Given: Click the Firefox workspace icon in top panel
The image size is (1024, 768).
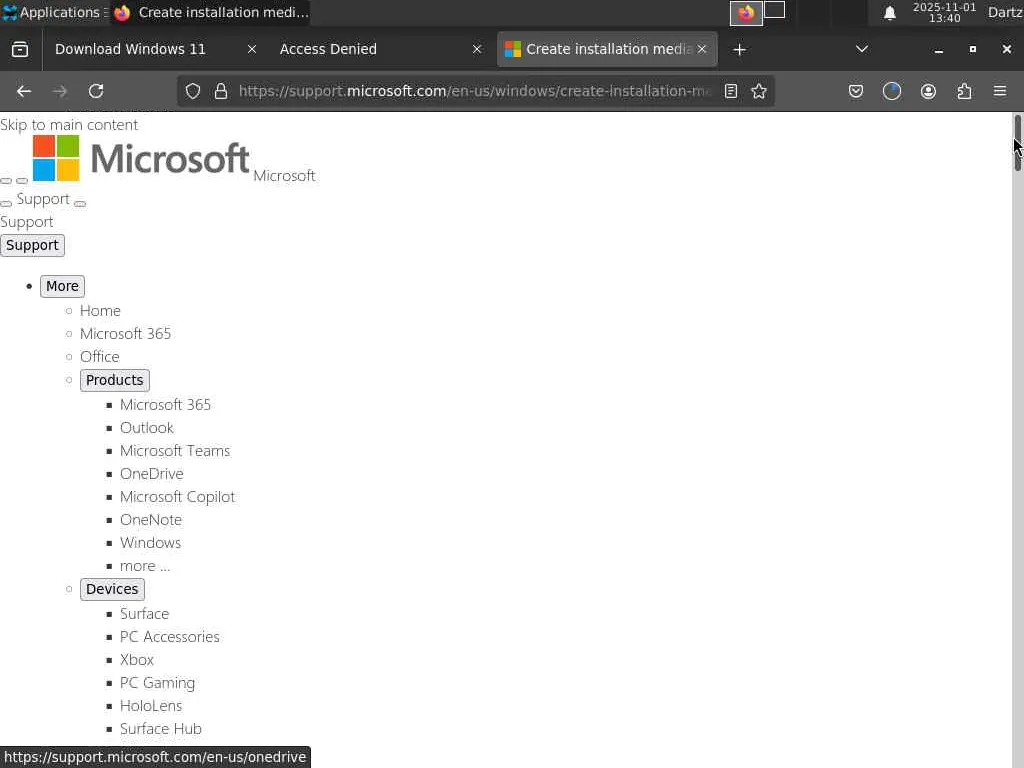Looking at the screenshot, I should [746, 12].
